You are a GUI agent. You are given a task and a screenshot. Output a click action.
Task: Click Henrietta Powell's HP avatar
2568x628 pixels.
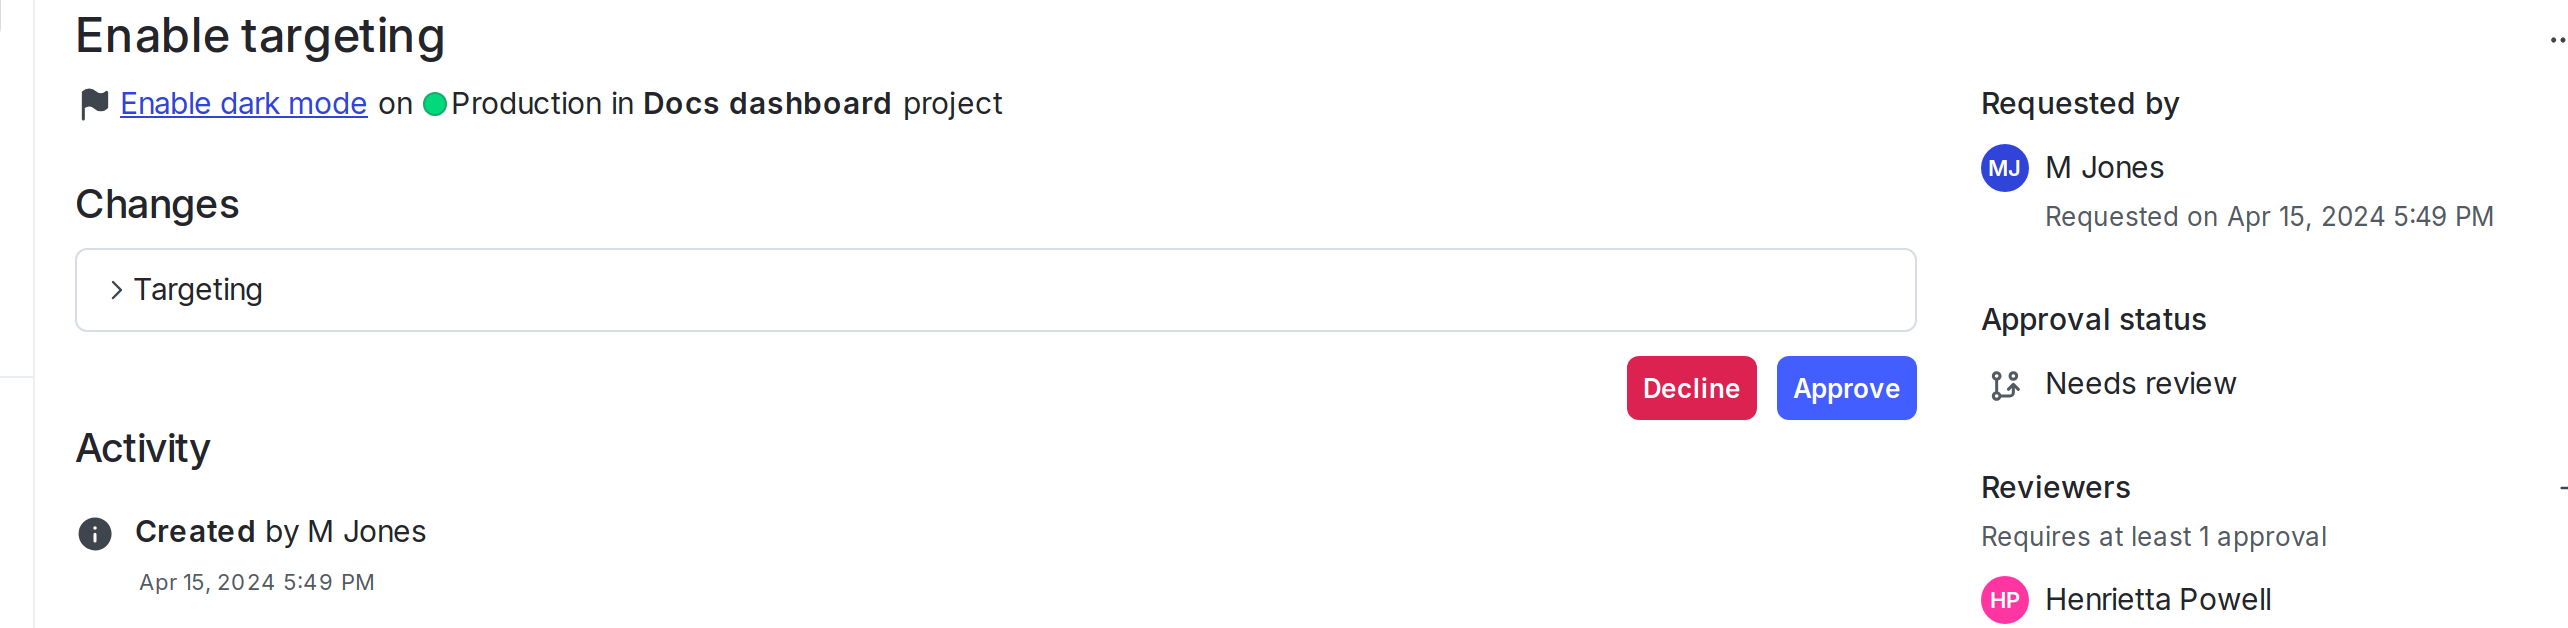2003,600
